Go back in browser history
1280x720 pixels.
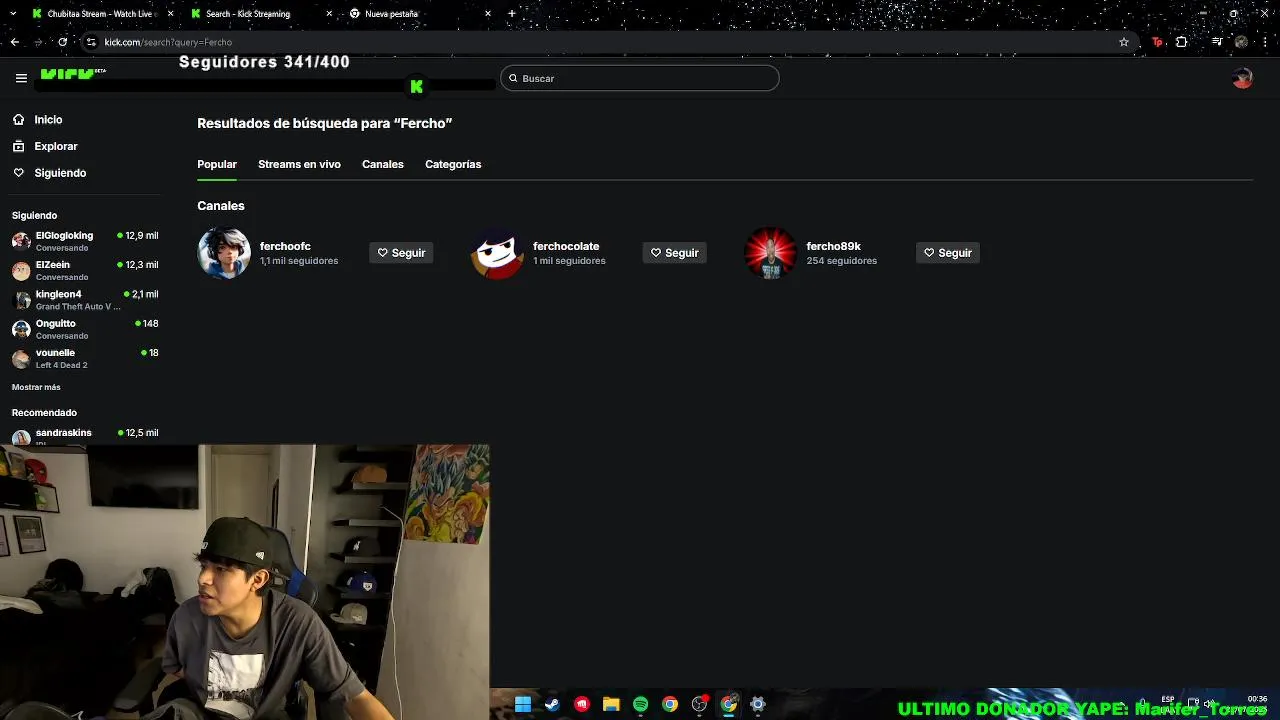coord(14,42)
